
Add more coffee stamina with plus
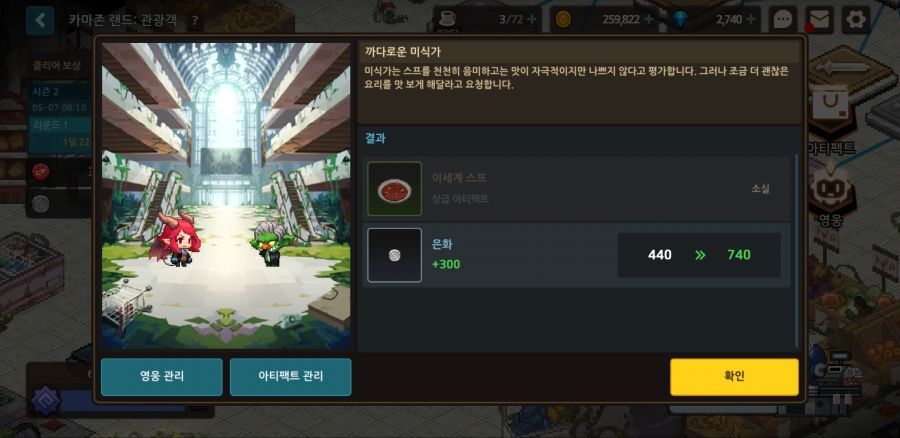532,20
